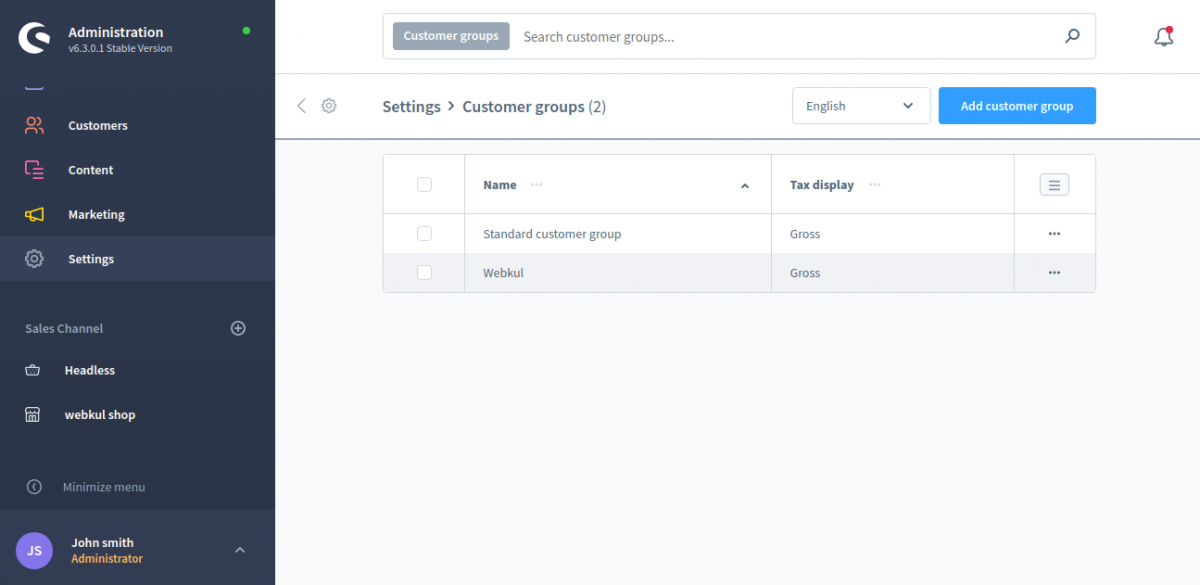Open notifications via the bell icon

pyautogui.click(x=1162, y=35)
